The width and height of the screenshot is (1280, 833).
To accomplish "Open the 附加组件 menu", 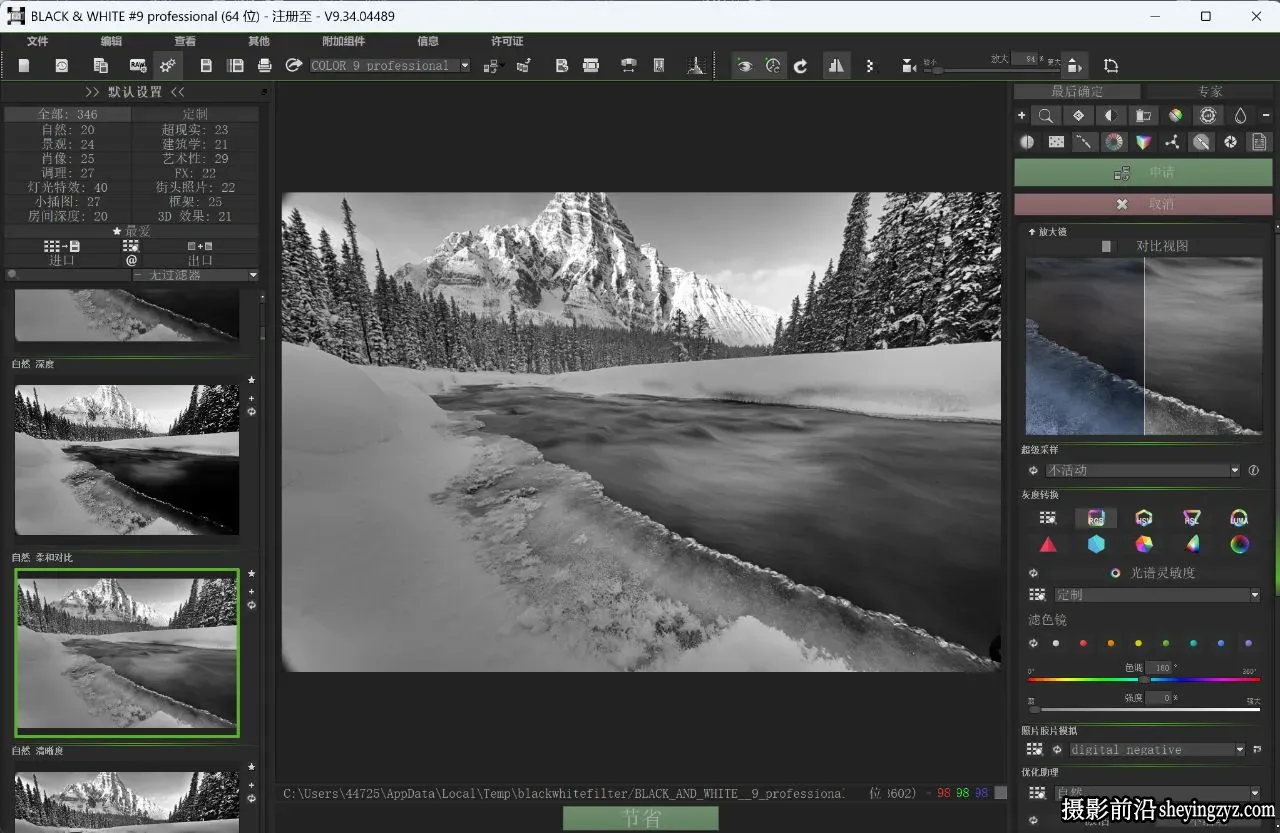I will coord(343,41).
